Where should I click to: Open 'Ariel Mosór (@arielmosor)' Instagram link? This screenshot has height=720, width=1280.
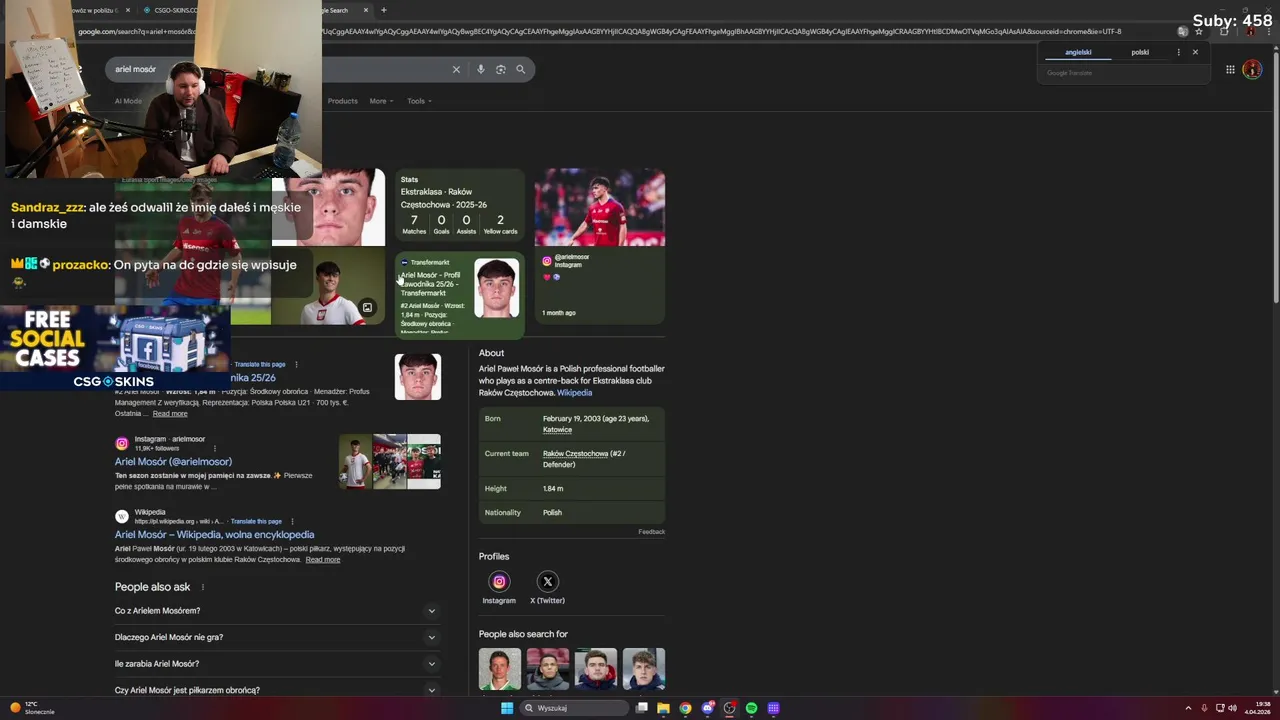173,462
